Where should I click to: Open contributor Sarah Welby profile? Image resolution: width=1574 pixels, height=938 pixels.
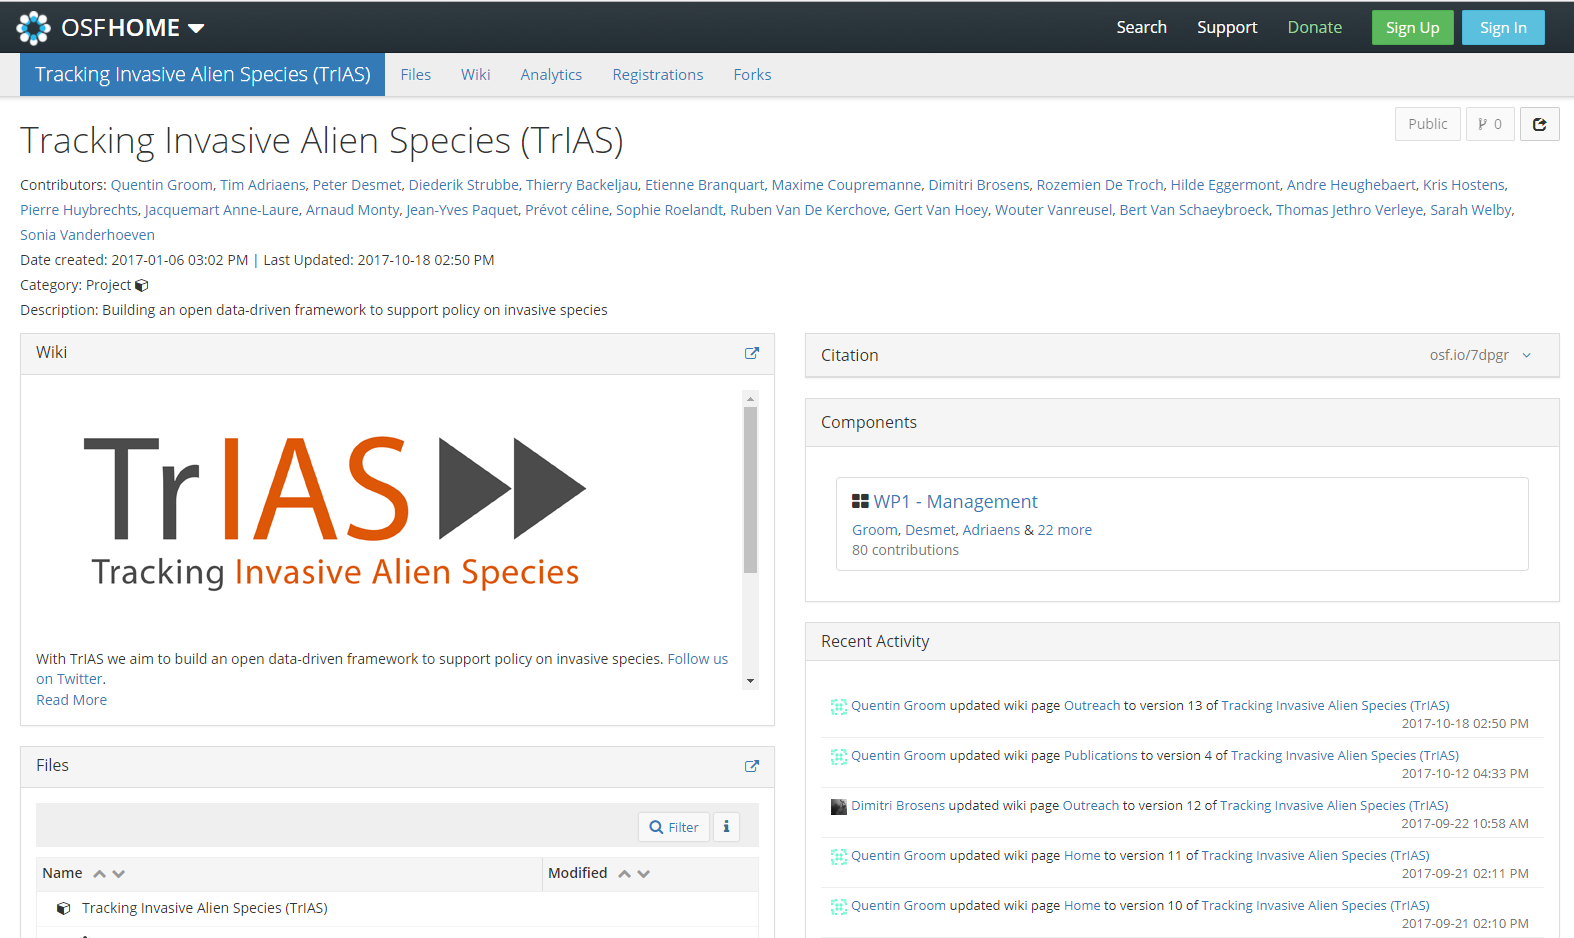click(x=1471, y=210)
